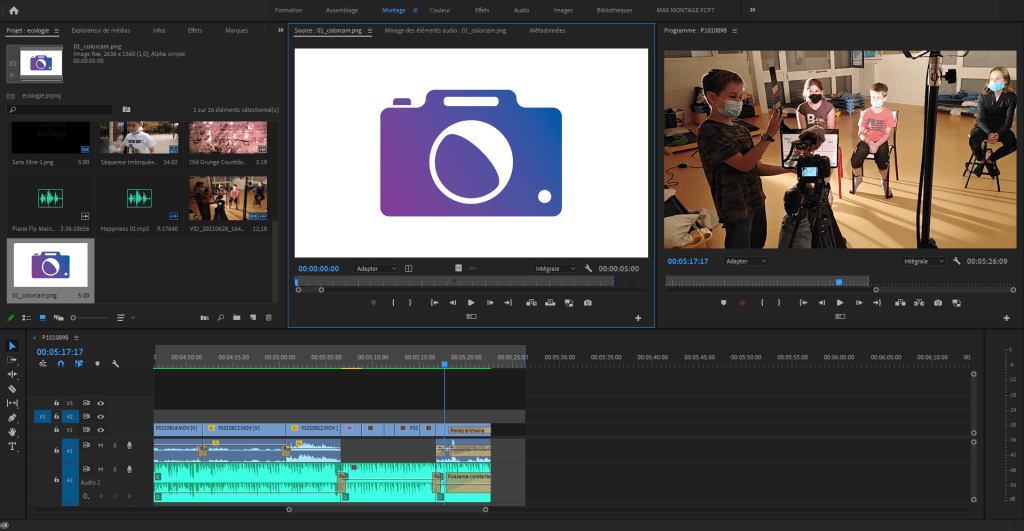The image size is (1024, 531).
Task: Open Program monitor settings wrench
Action: coord(957,261)
